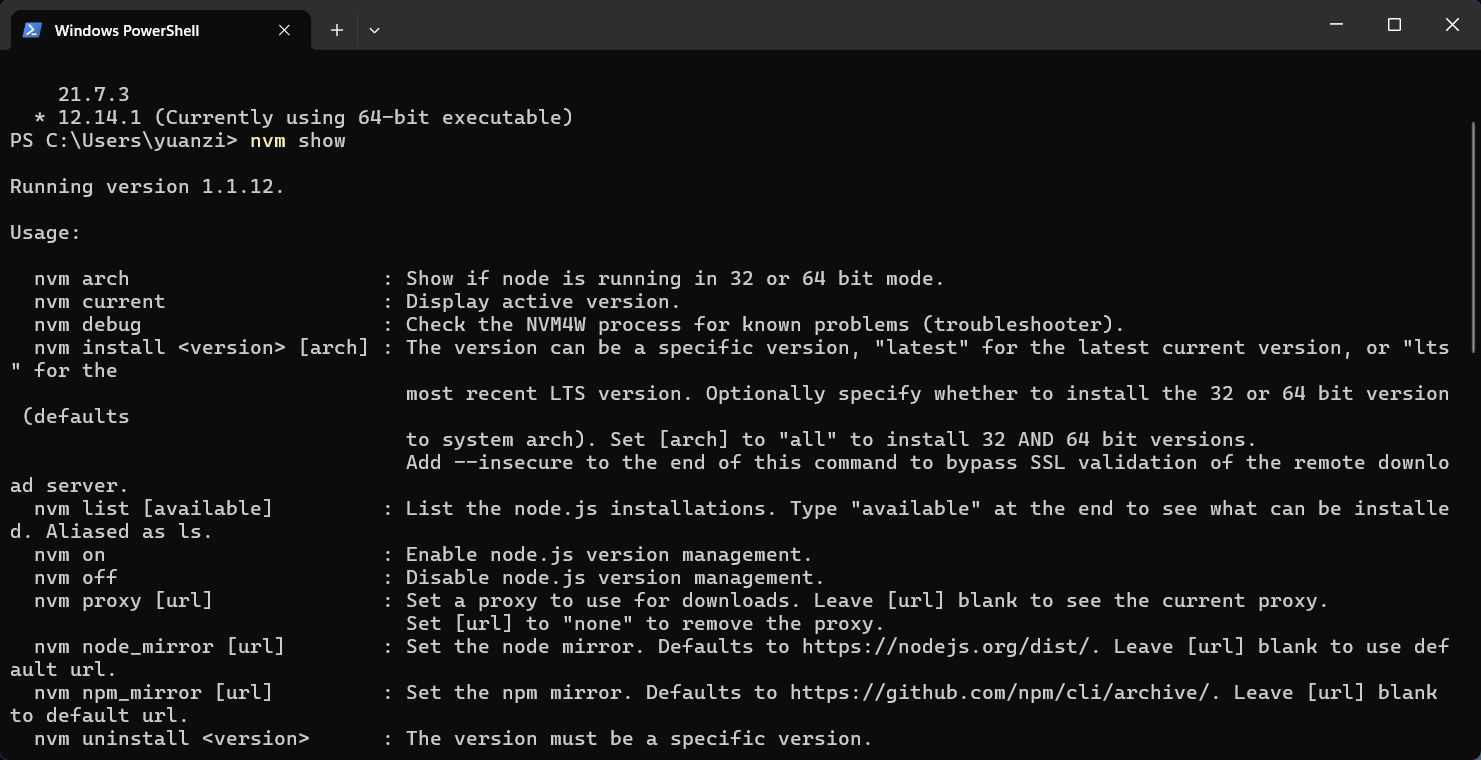Click the "nvm node_mirror [url]" usage entry

[x=159, y=647]
